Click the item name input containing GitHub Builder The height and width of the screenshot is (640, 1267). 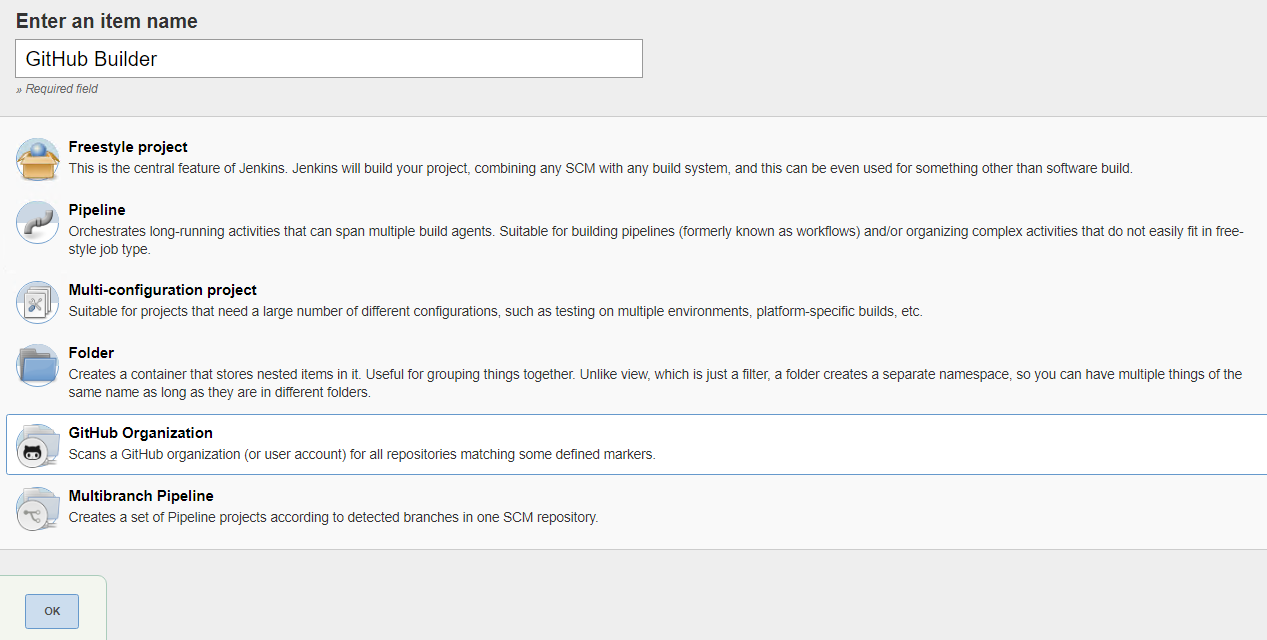(x=328, y=58)
